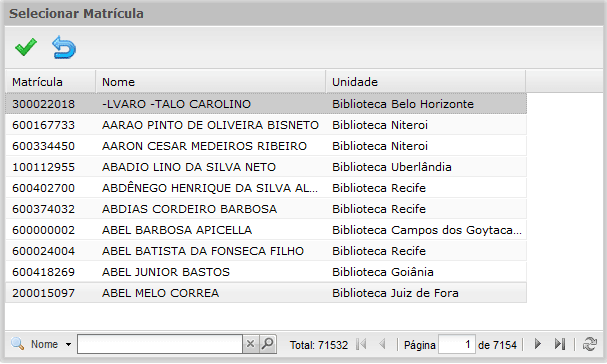Refresh the list with the reload icon

[590, 344]
